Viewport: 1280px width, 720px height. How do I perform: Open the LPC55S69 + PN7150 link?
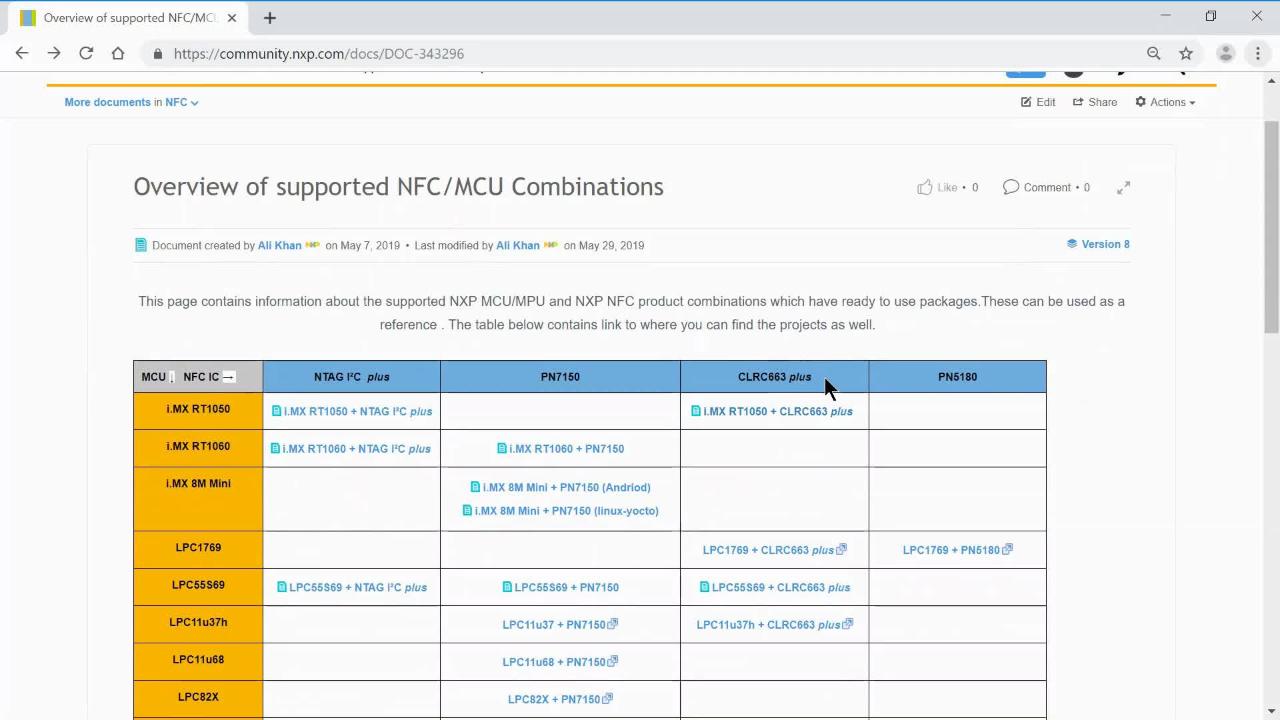pos(565,587)
